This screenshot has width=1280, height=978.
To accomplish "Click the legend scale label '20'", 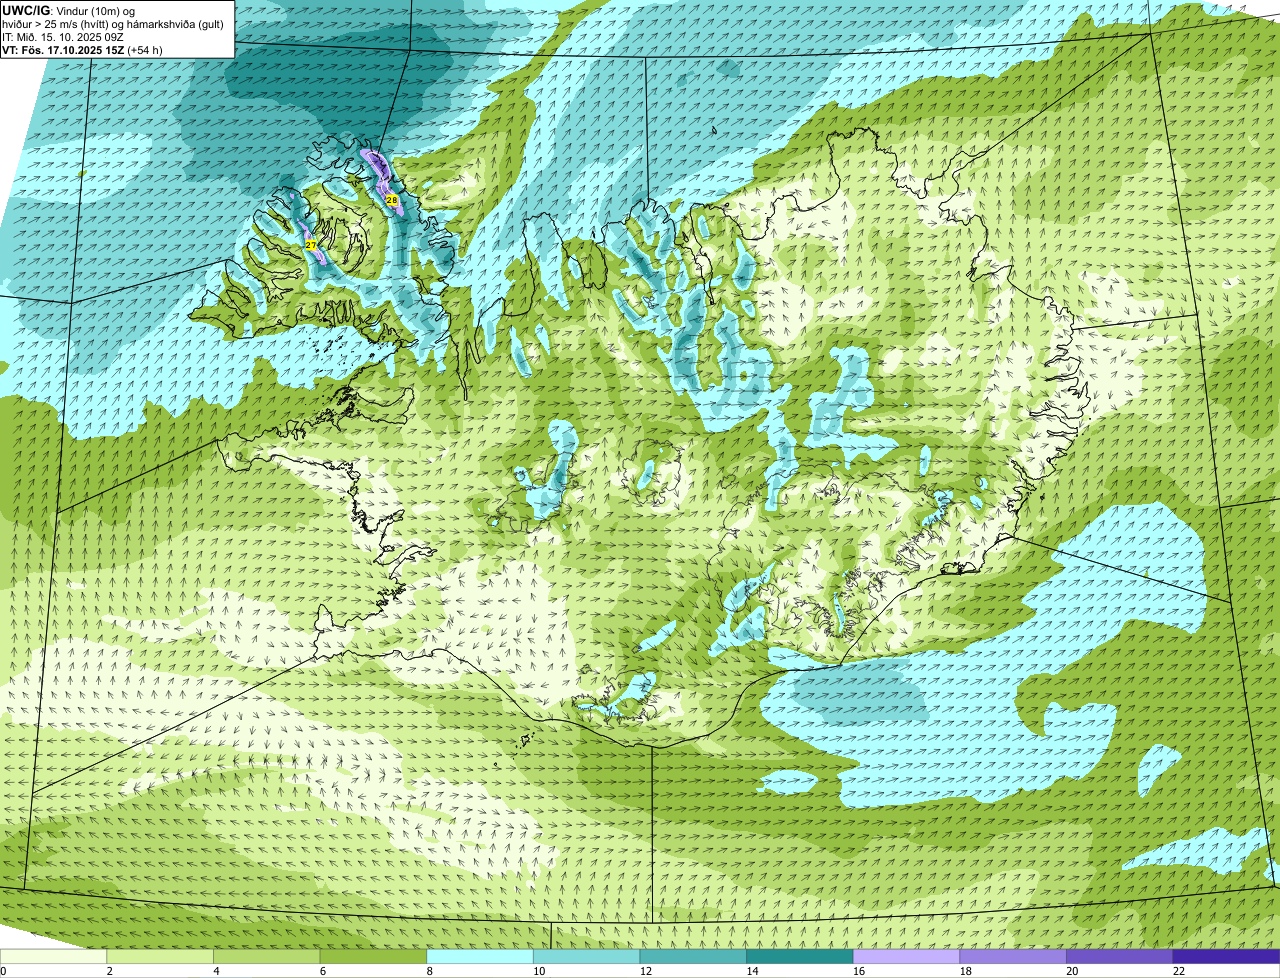I will (x=1072, y=971).
